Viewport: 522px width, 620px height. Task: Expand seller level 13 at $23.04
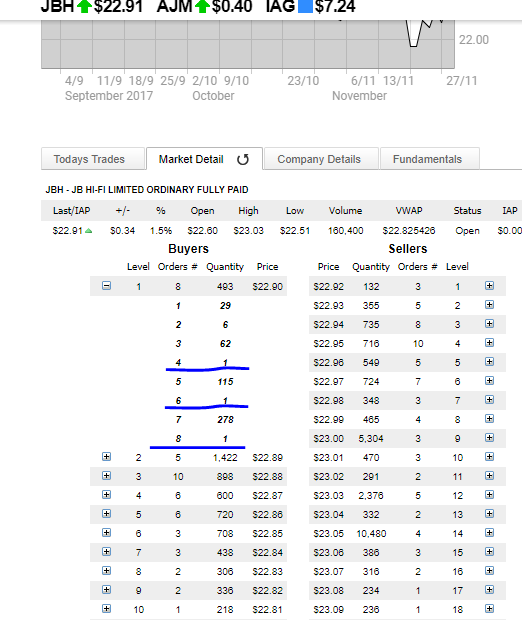point(490,514)
